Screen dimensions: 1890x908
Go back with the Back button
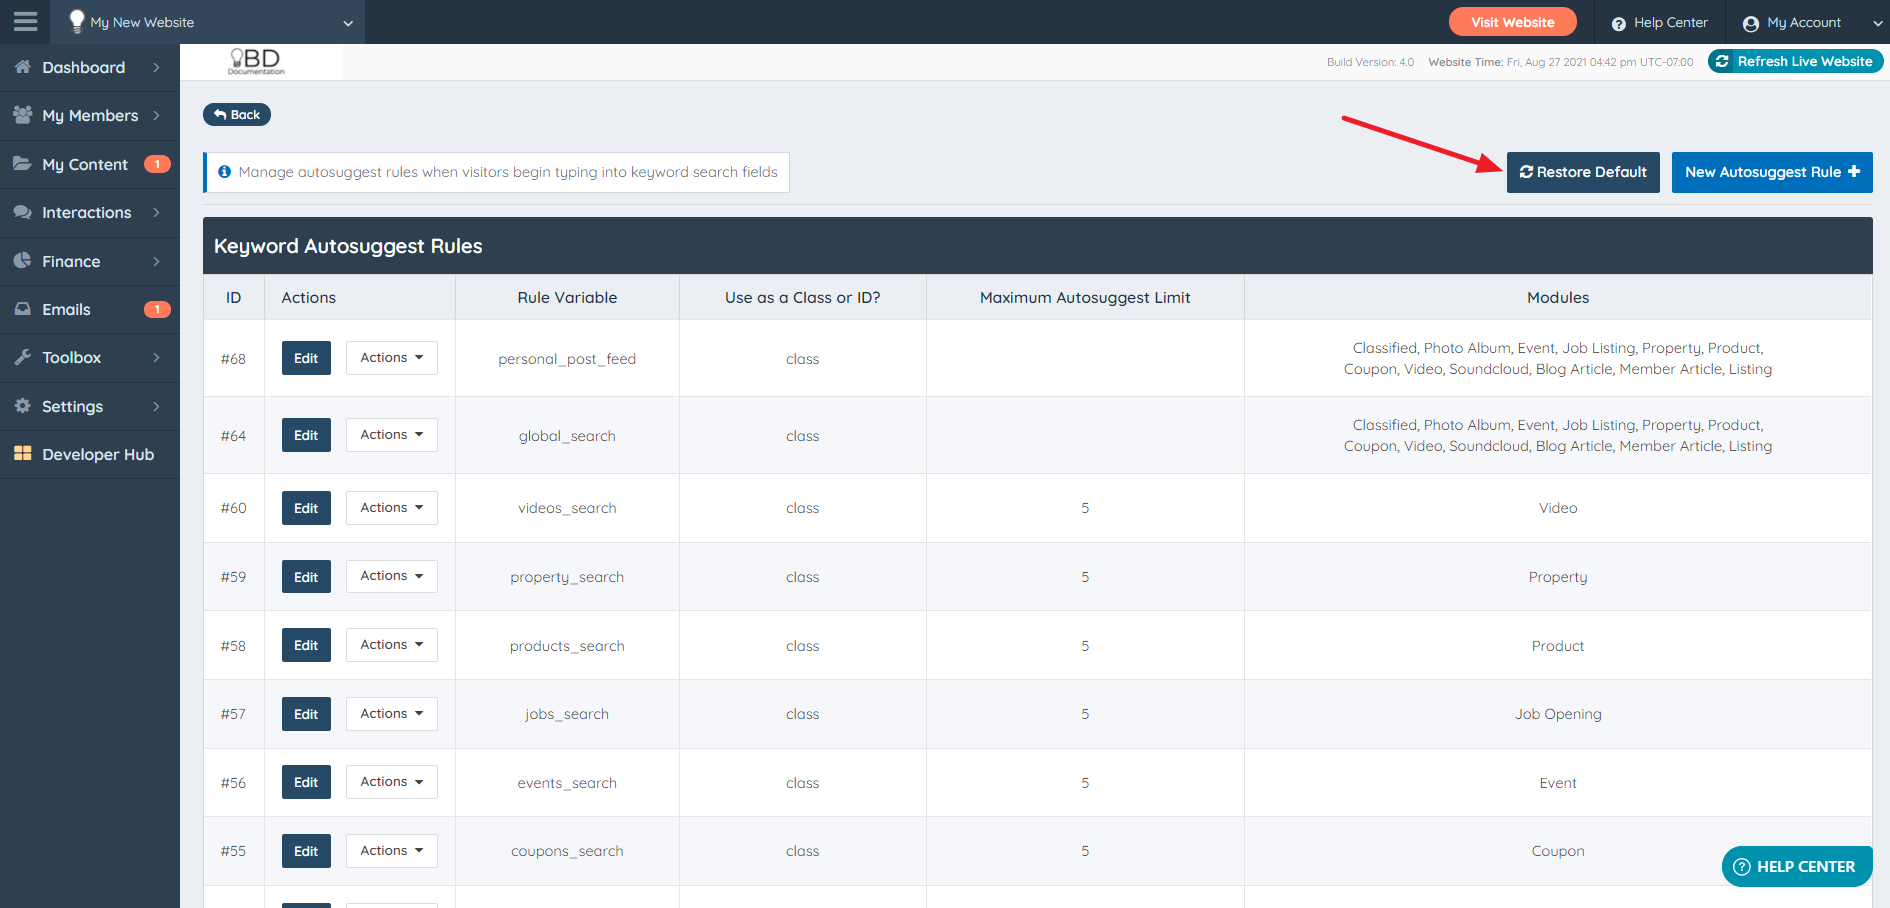(237, 114)
